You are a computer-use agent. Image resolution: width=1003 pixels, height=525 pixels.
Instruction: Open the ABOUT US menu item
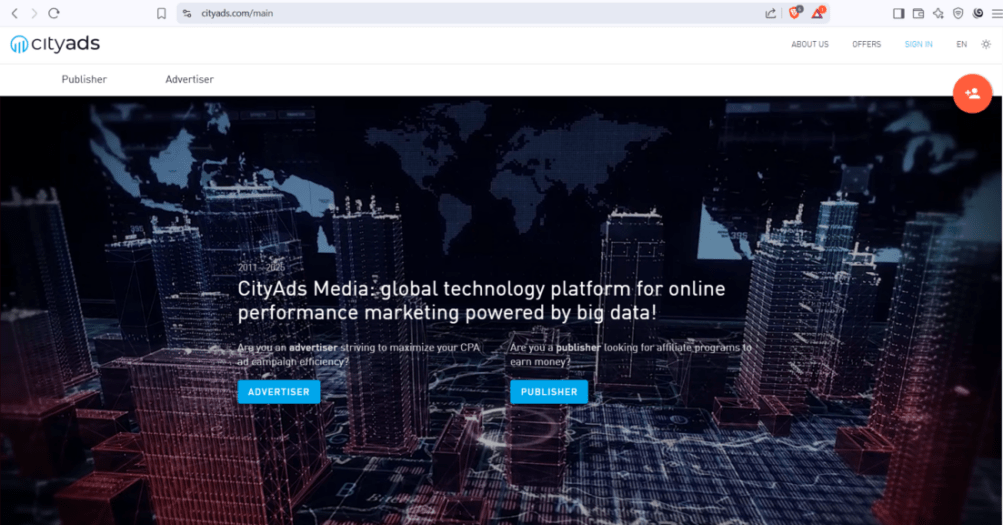click(x=810, y=44)
